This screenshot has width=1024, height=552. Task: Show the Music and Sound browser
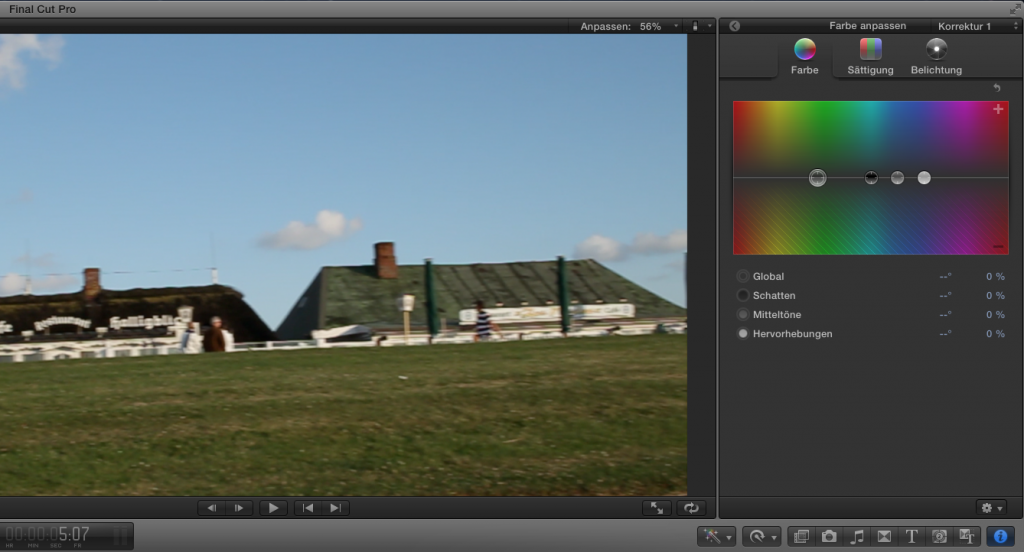(857, 536)
